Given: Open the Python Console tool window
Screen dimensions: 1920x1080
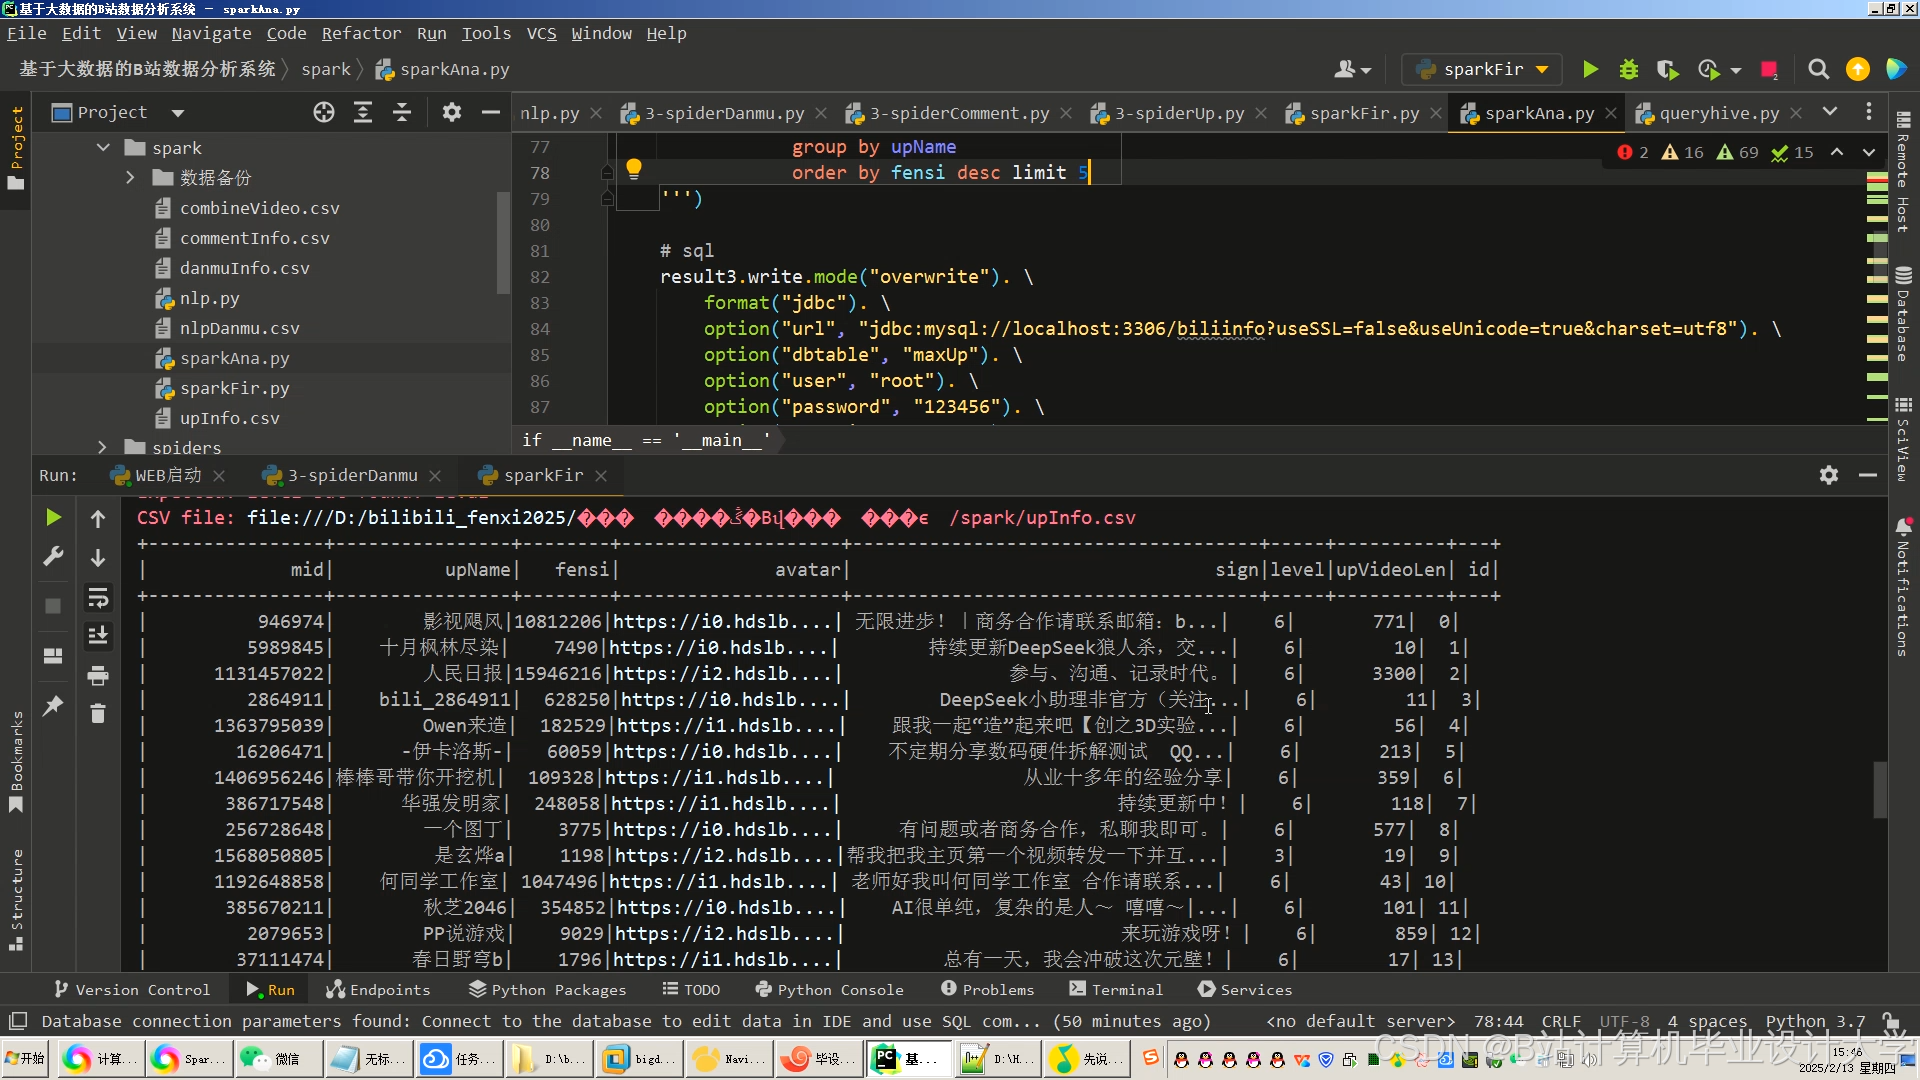Looking at the screenshot, I should tap(829, 989).
